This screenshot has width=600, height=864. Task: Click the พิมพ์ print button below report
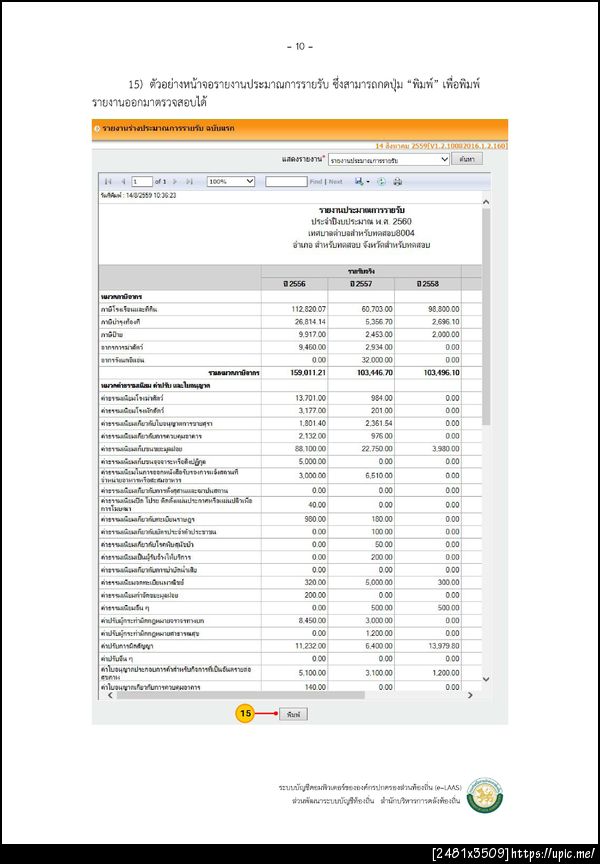[293, 714]
